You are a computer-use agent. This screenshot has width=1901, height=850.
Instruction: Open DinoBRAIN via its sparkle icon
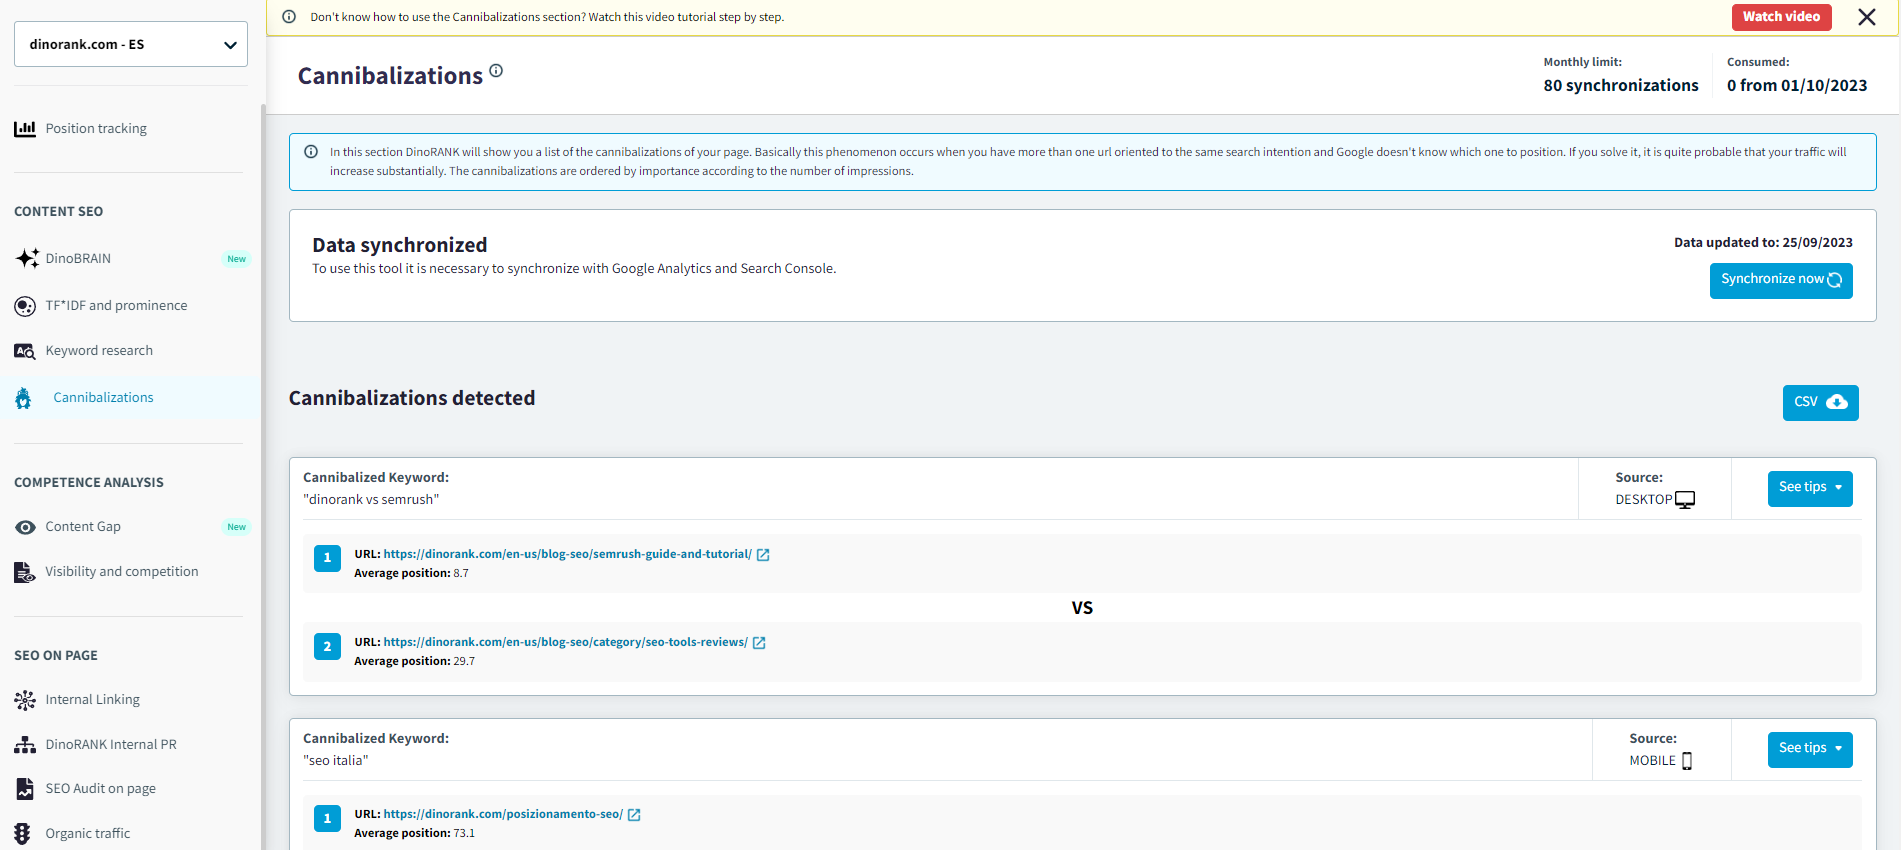pos(27,258)
